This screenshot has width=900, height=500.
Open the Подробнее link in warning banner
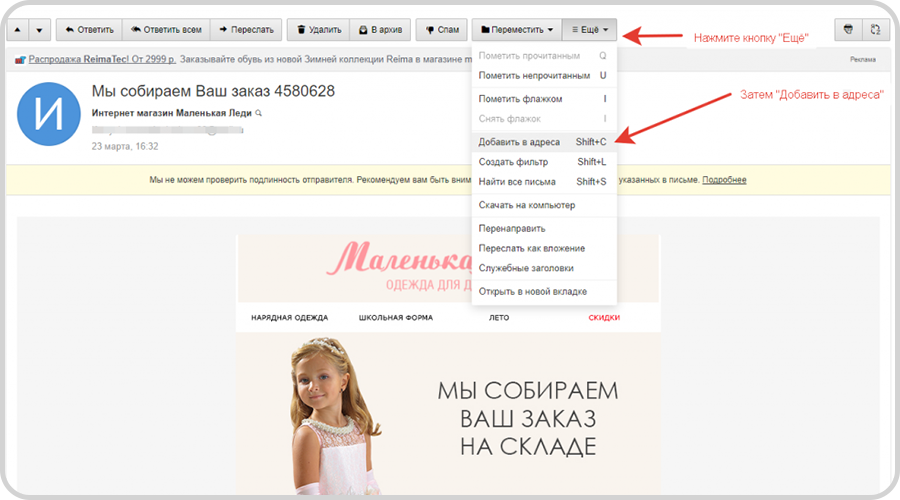coord(724,180)
